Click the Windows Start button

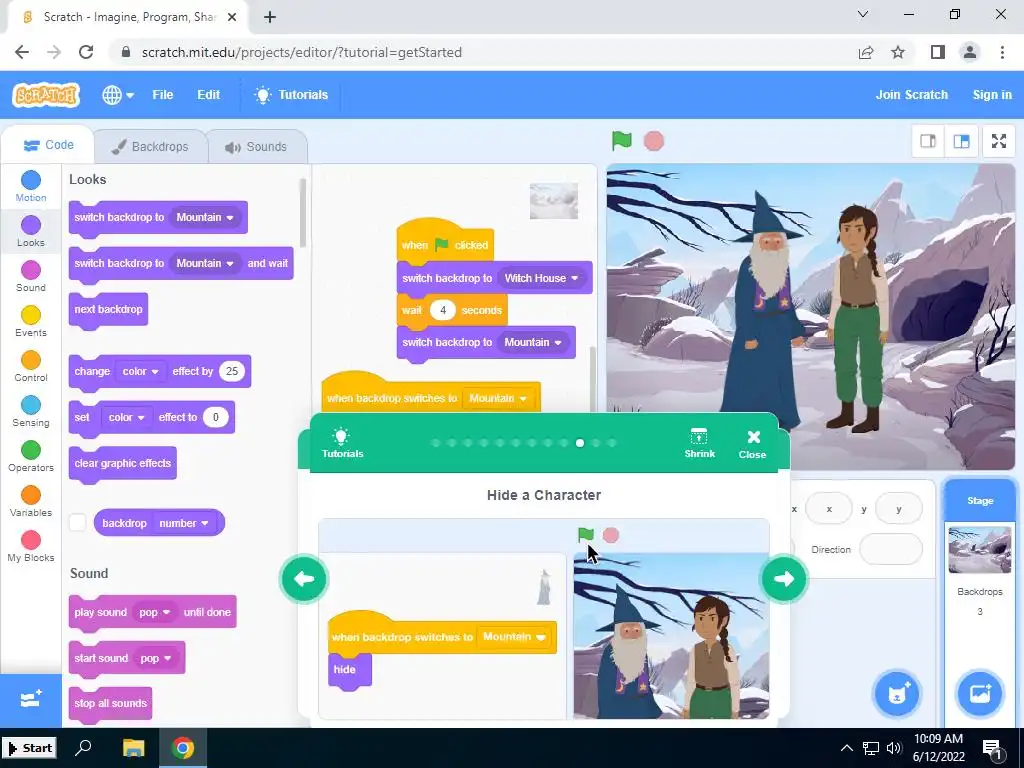29,748
